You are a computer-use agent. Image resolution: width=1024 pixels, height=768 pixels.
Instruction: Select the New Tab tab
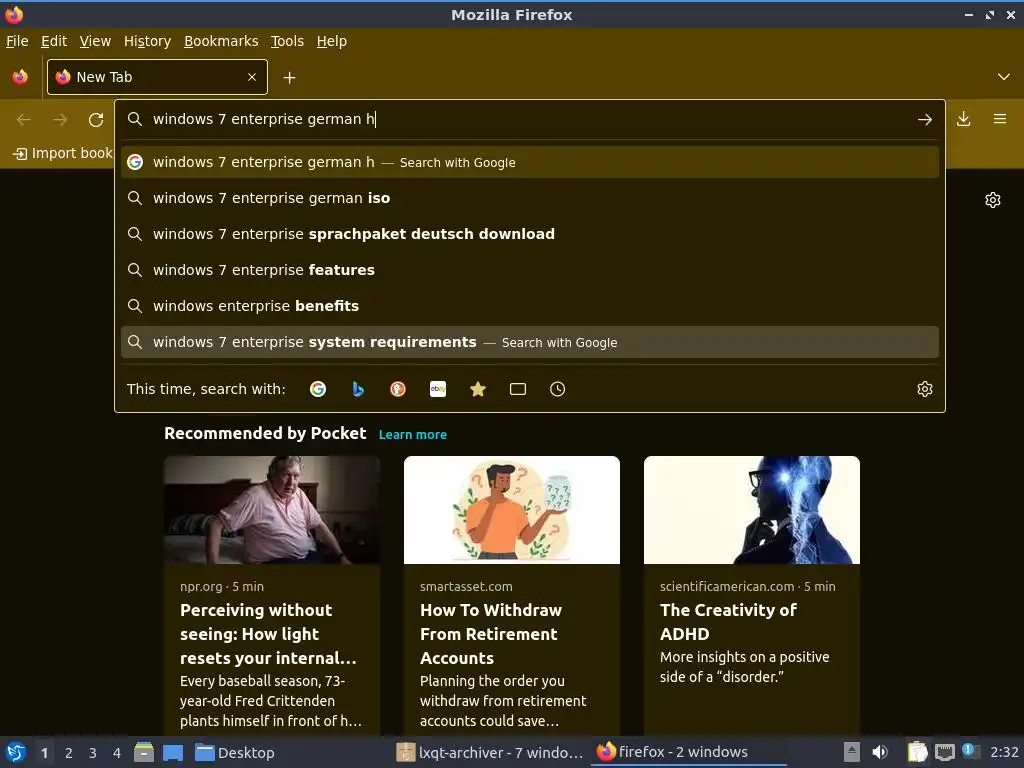(x=157, y=77)
